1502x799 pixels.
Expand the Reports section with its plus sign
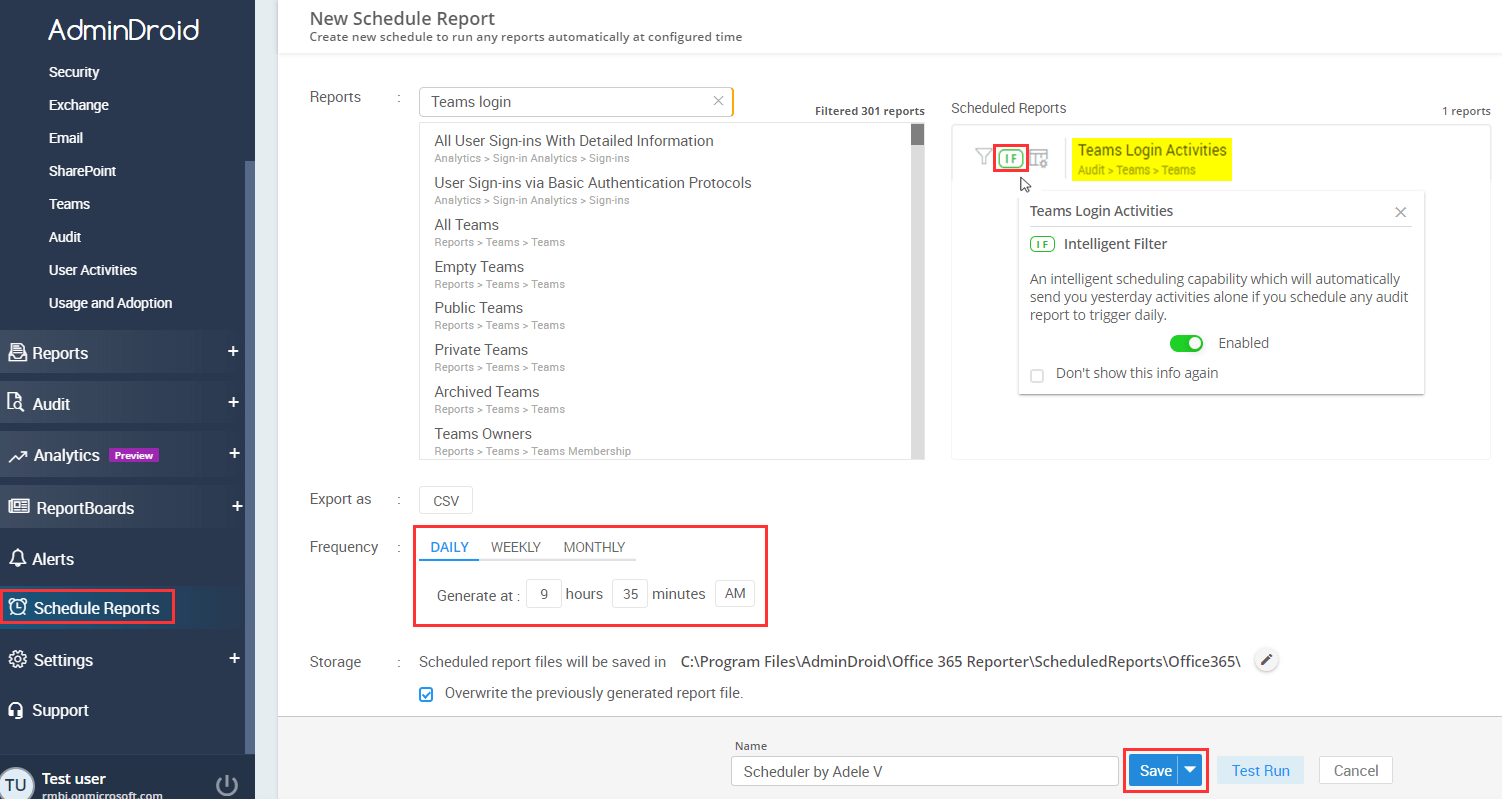[x=233, y=351]
